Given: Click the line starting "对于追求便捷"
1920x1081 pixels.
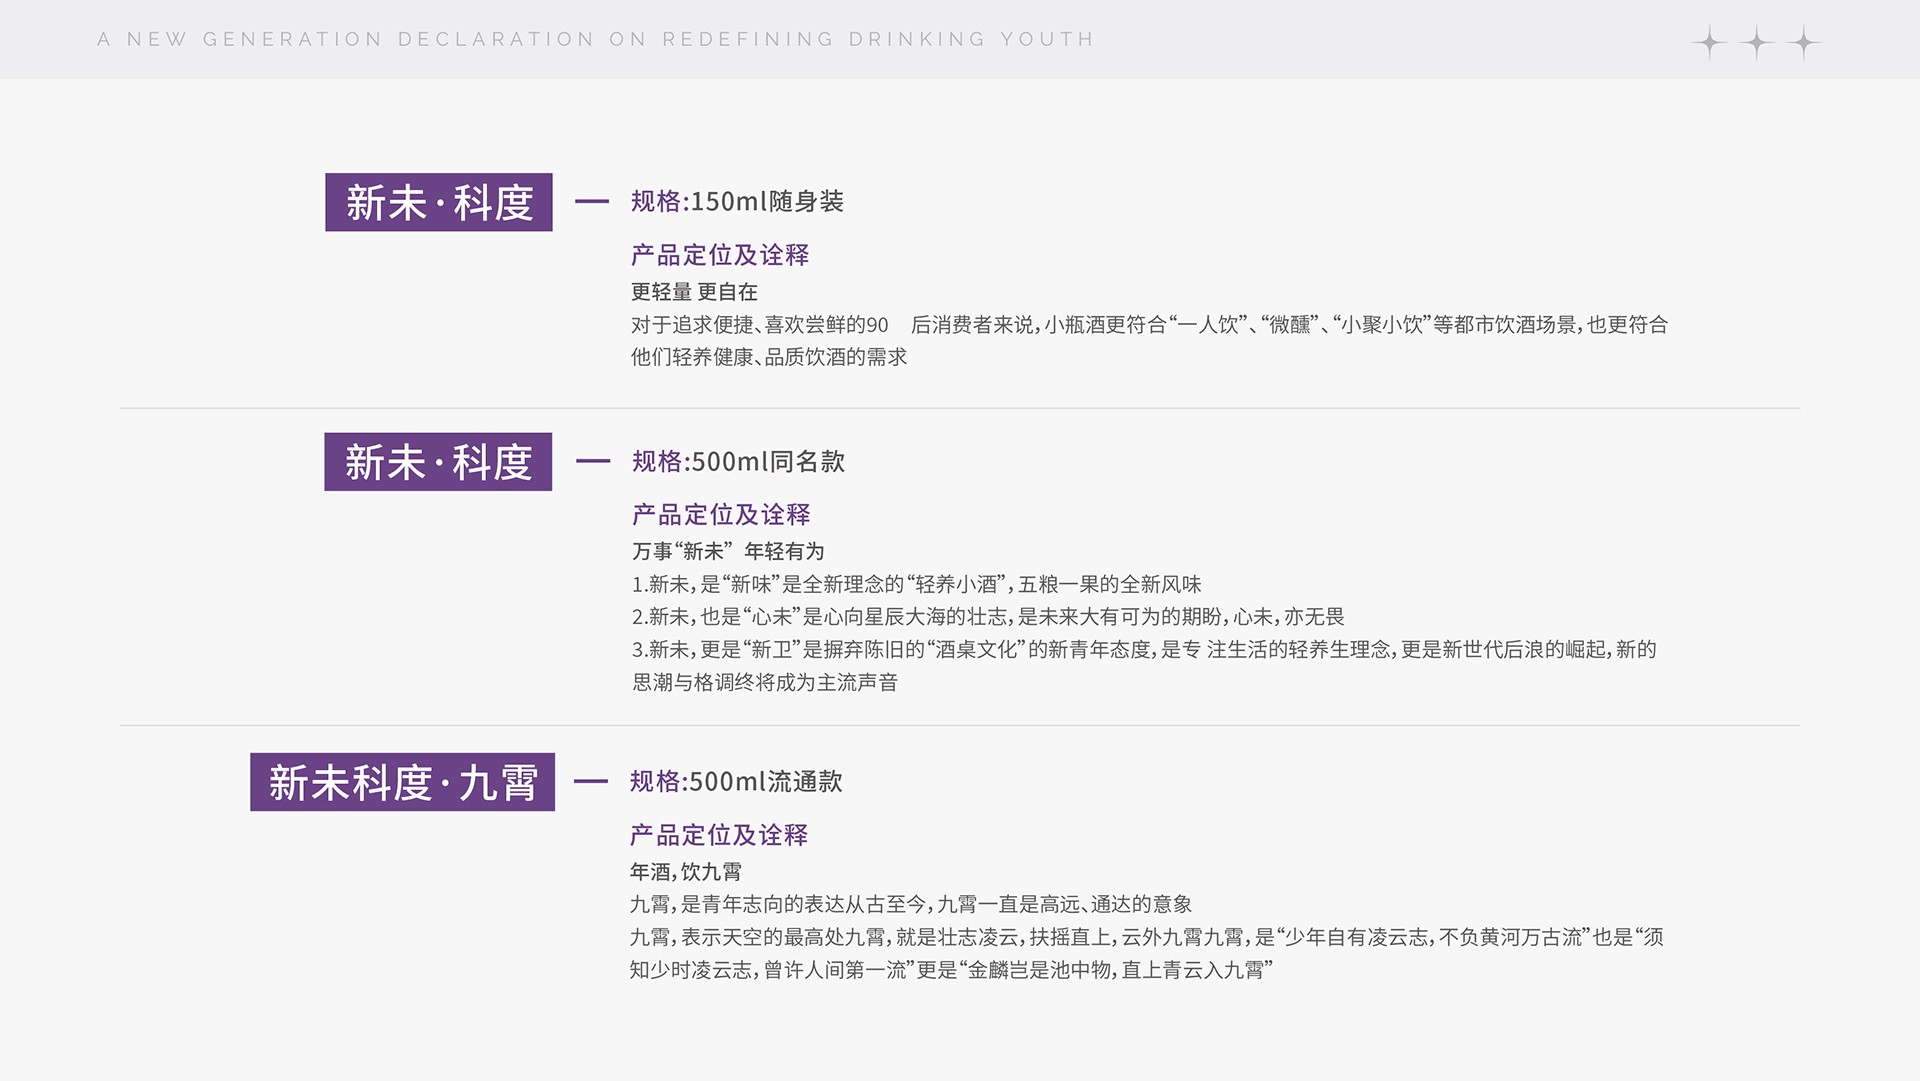Looking at the screenshot, I should pyautogui.click(x=1149, y=325).
